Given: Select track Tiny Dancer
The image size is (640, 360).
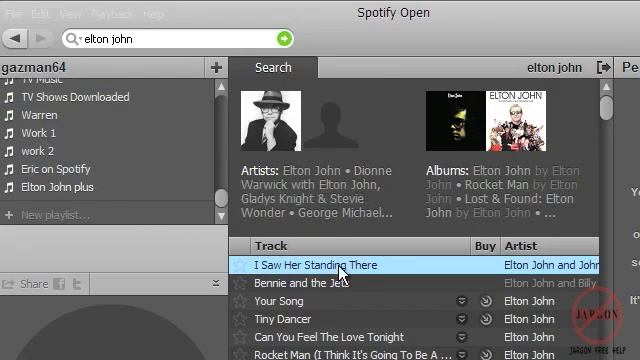Looking at the screenshot, I should (282, 319).
